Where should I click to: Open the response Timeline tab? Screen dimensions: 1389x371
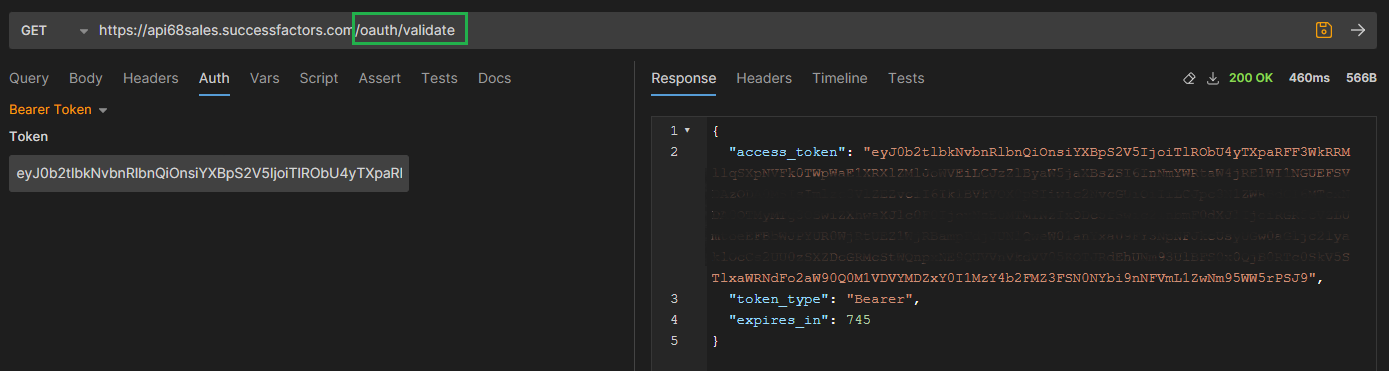click(x=840, y=78)
